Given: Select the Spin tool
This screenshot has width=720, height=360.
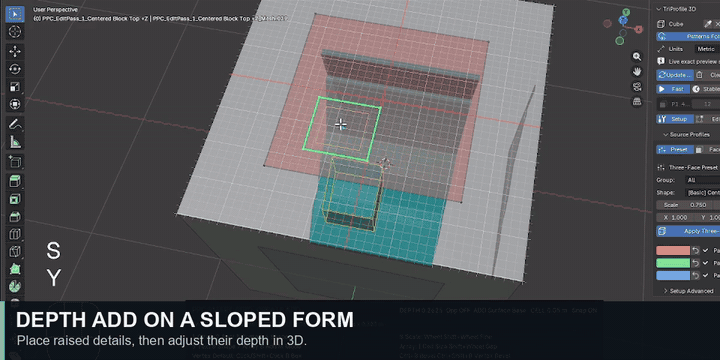Looking at the screenshot, I should point(15,286).
